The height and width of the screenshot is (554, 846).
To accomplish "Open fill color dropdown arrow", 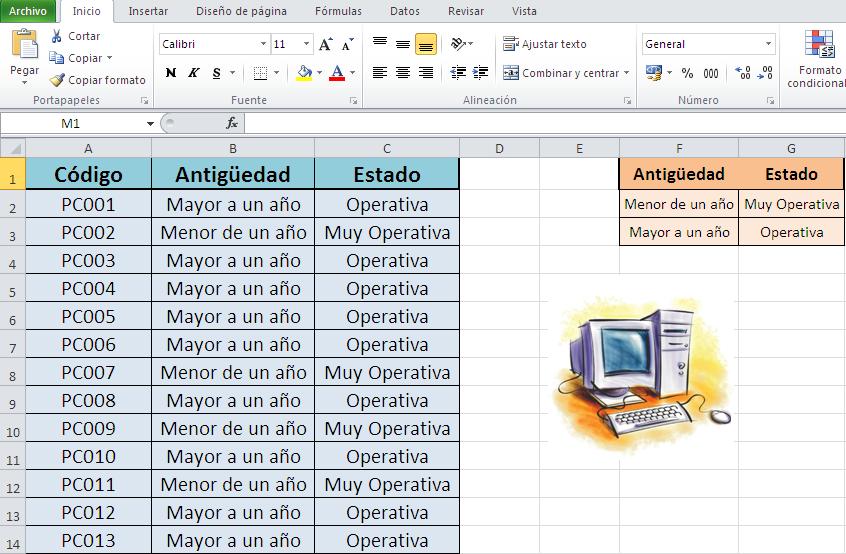I will pyautogui.click(x=319, y=73).
